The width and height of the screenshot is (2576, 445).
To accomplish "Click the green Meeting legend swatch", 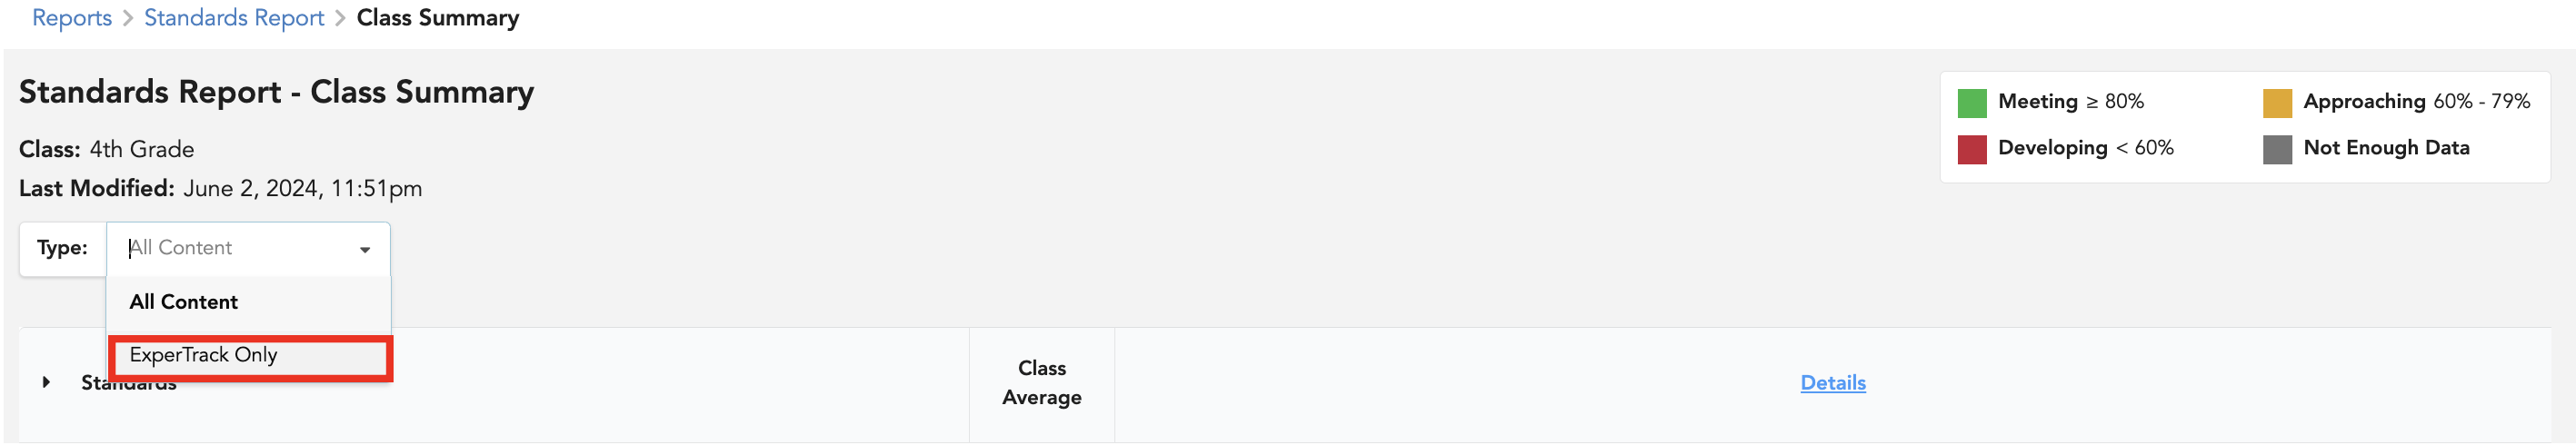I will (1971, 103).
